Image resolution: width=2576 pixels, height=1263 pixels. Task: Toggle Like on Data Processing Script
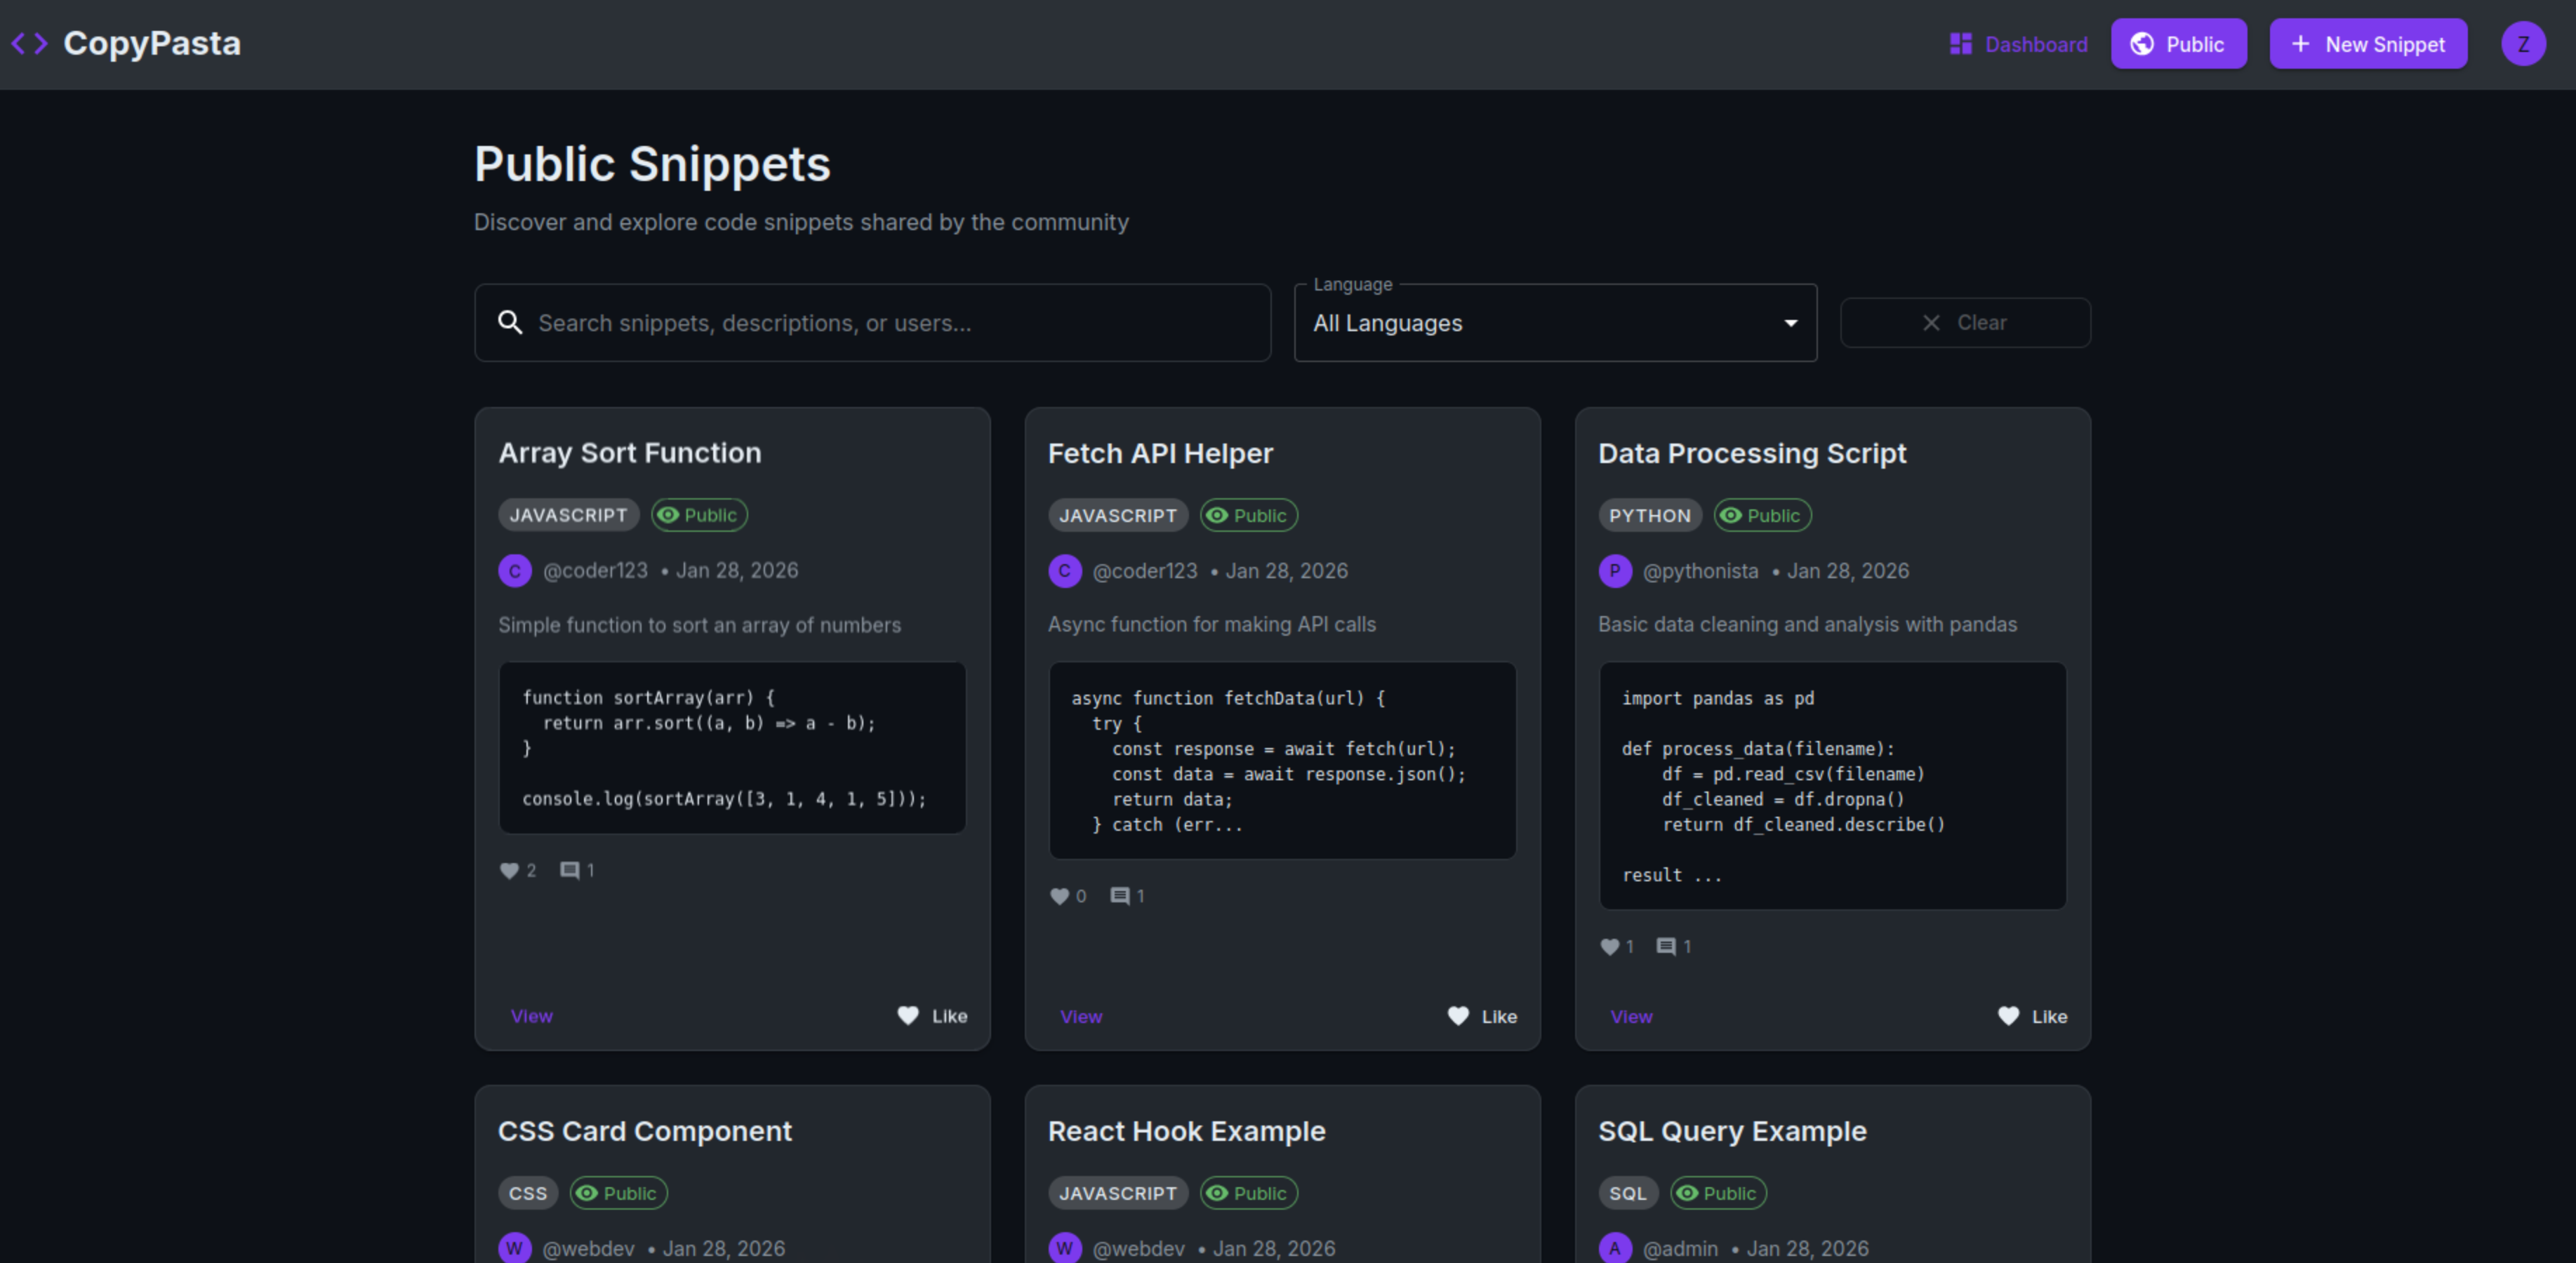[2031, 1016]
